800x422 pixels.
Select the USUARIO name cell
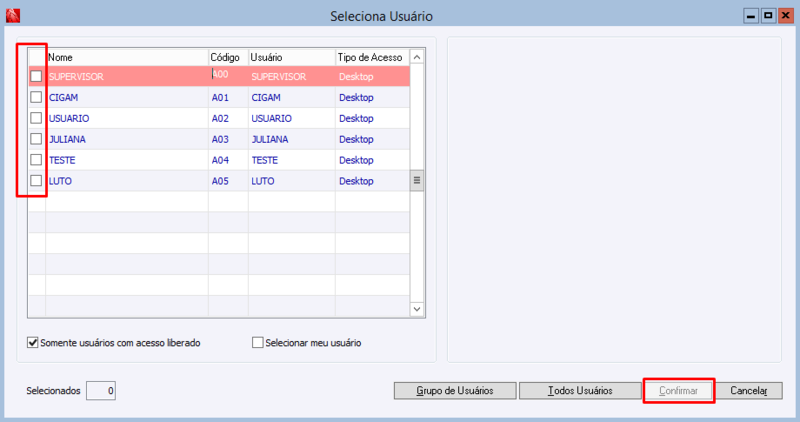tap(127, 118)
